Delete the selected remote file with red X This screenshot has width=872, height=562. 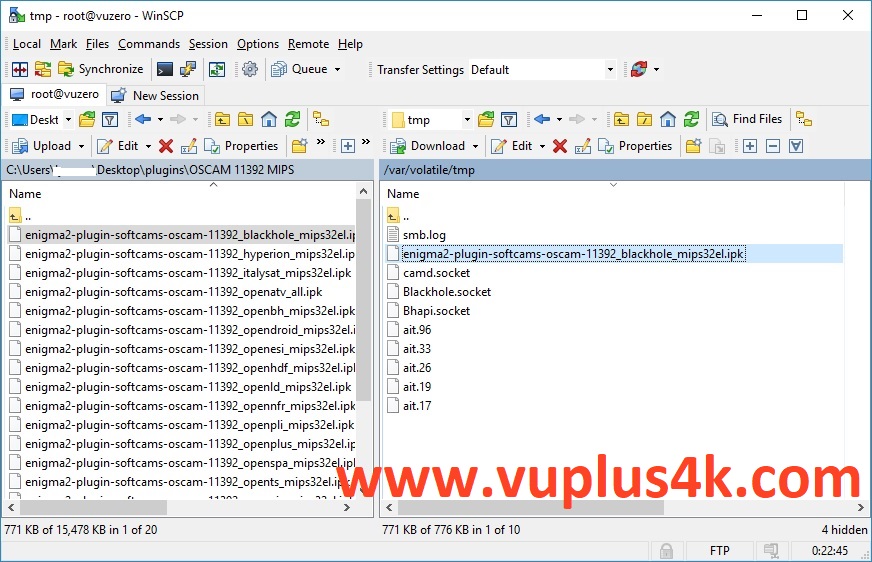[560, 146]
